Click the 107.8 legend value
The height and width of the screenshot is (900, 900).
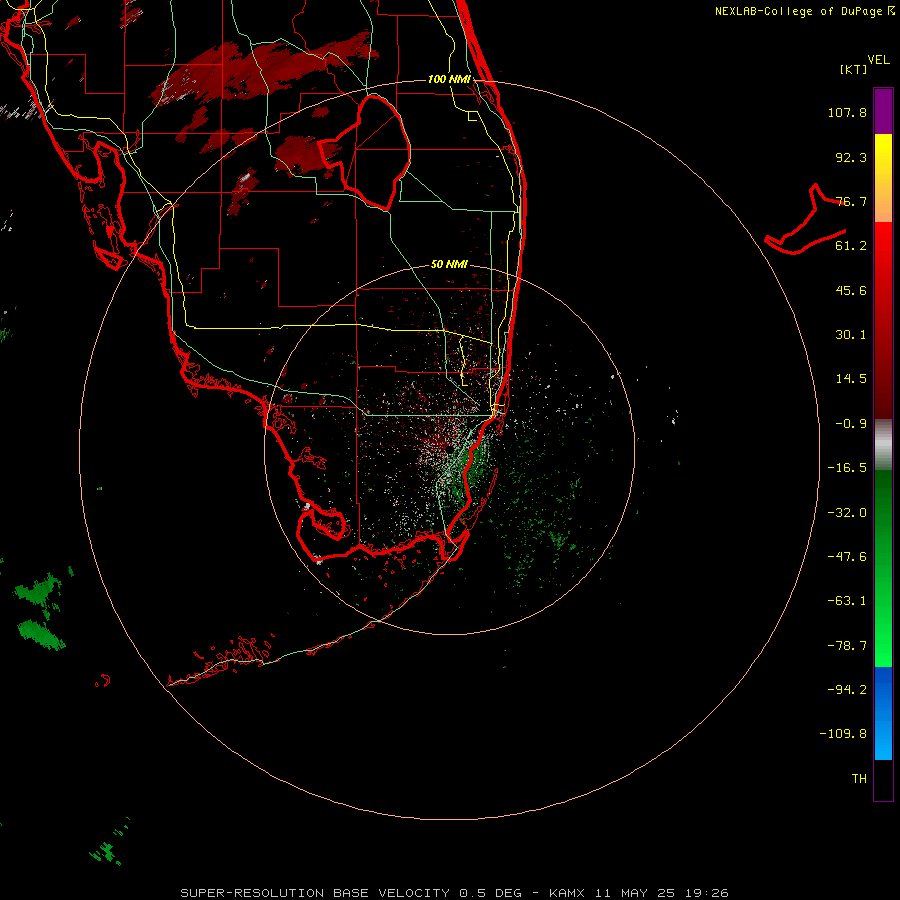click(x=847, y=112)
